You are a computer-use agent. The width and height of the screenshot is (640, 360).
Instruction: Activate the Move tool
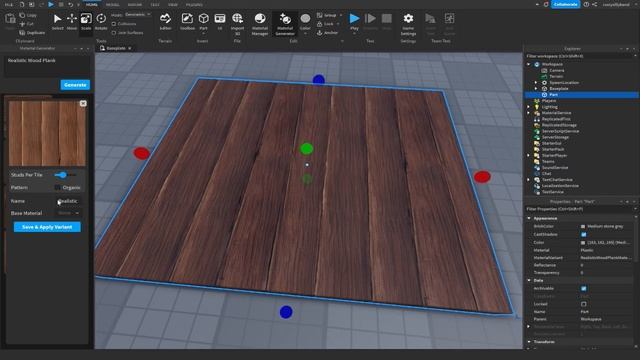(72, 22)
